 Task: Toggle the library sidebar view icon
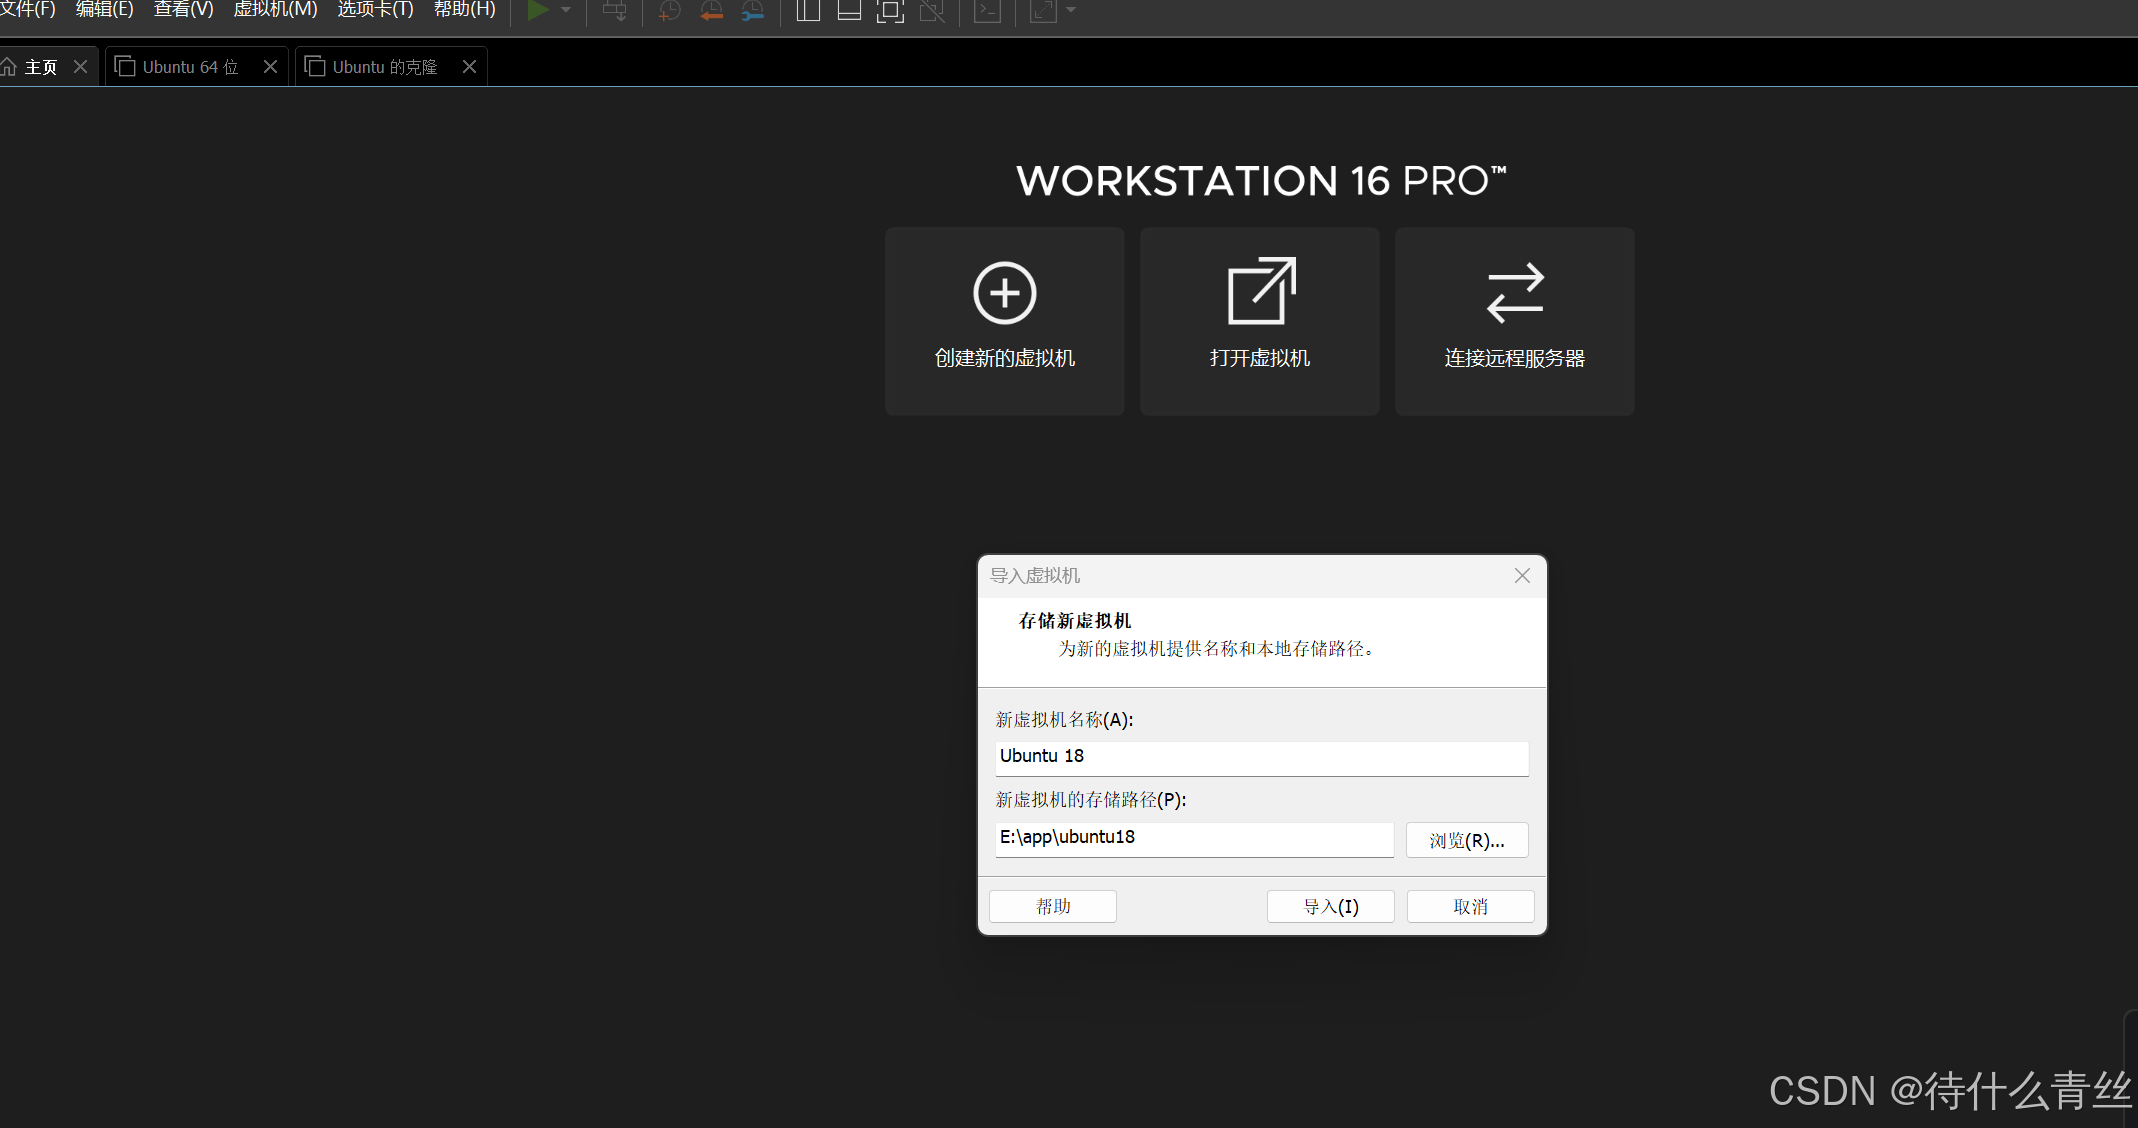[807, 11]
